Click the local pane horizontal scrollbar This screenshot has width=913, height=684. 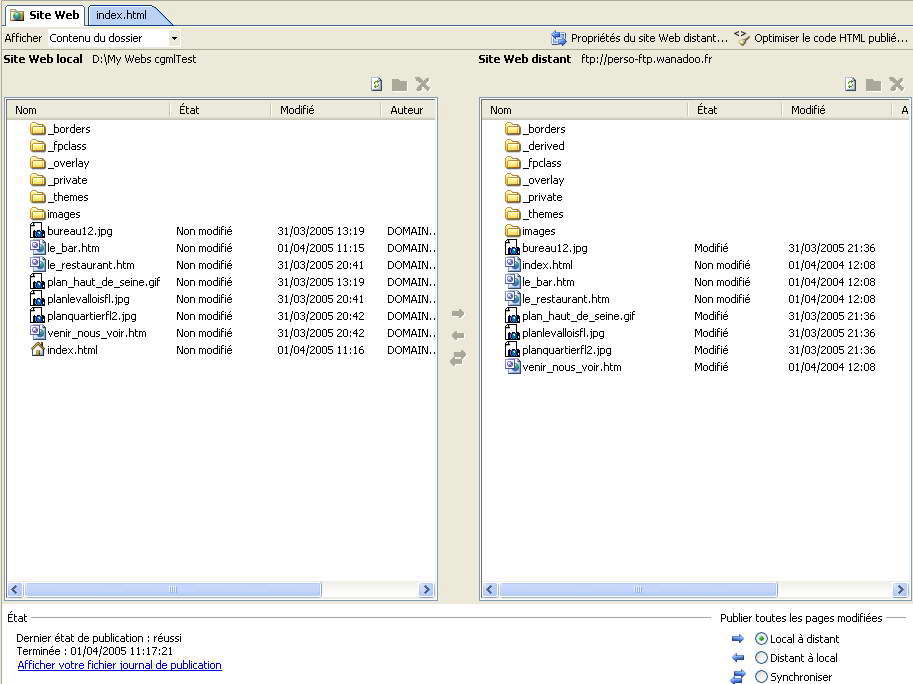point(221,590)
